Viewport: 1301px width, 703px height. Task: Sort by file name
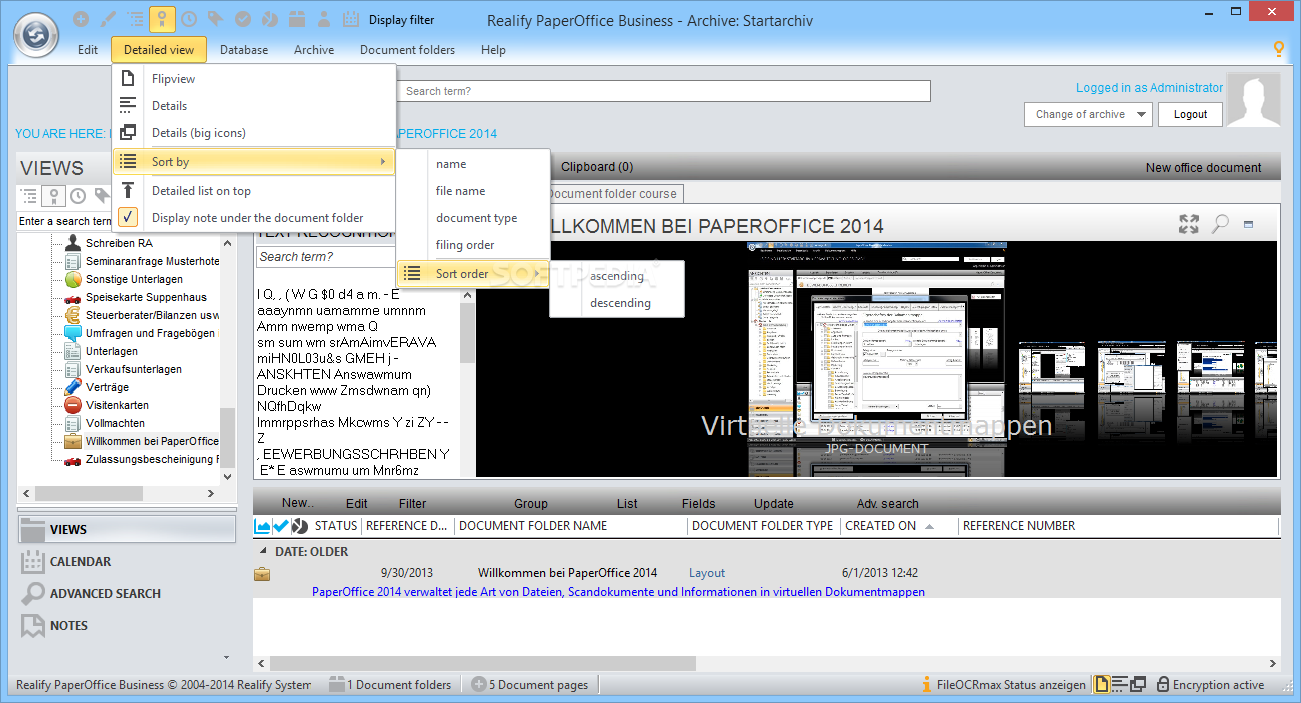click(x=473, y=191)
